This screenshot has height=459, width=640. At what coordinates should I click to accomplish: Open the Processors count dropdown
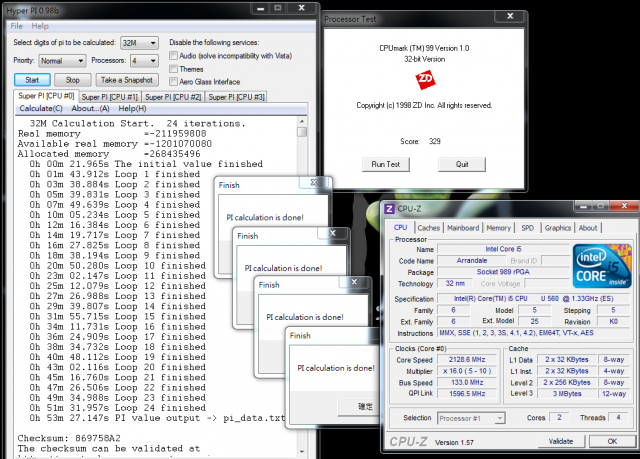click(144, 61)
